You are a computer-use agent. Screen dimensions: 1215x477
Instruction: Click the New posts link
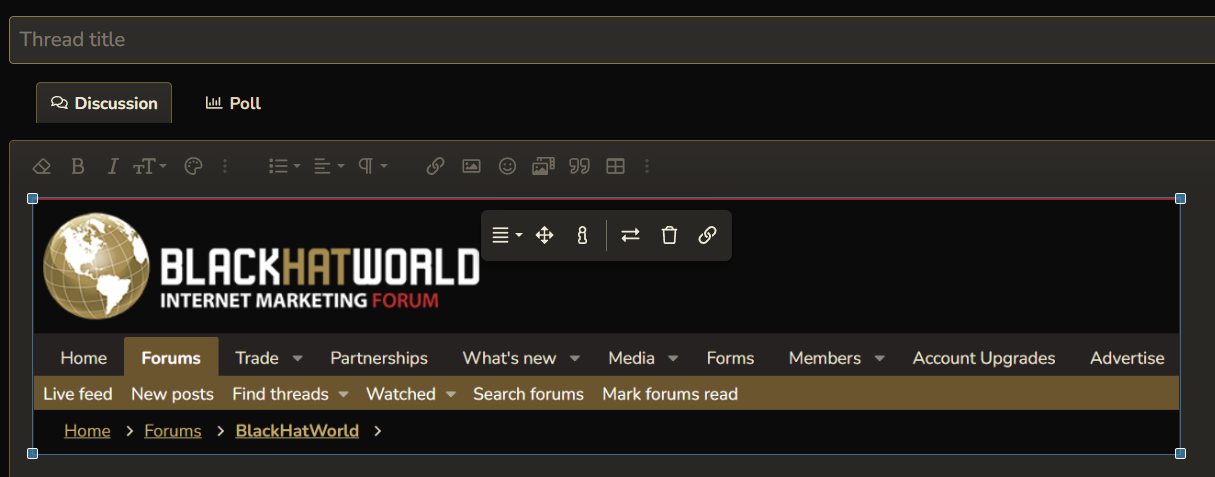pos(172,394)
